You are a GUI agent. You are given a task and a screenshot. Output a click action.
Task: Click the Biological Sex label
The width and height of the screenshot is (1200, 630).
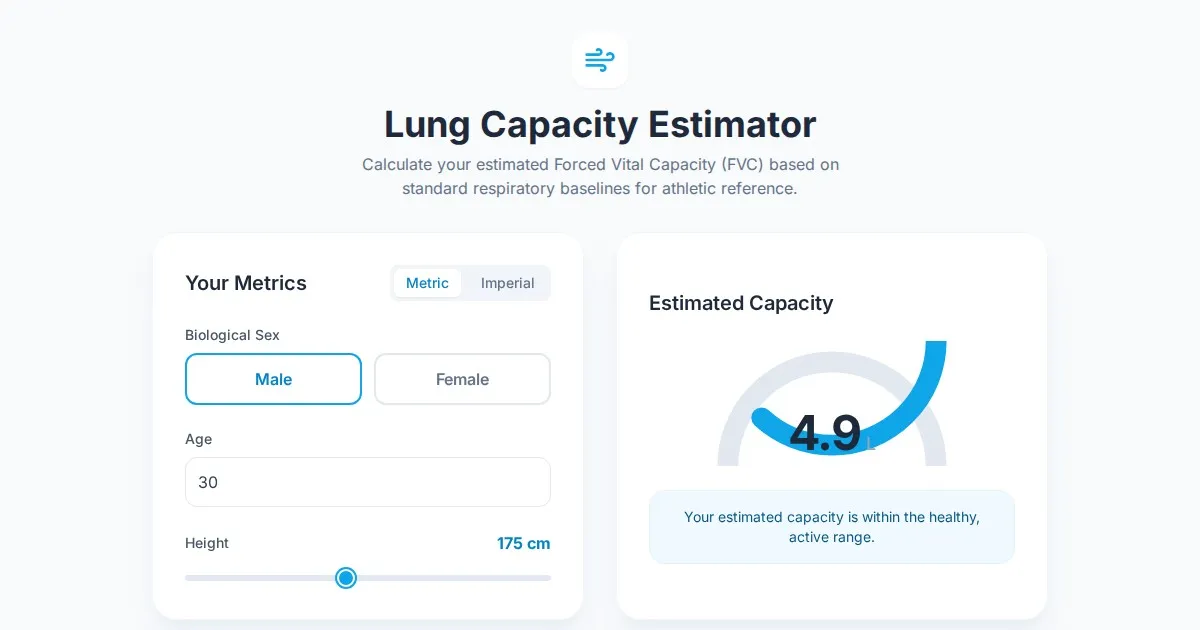232,335
